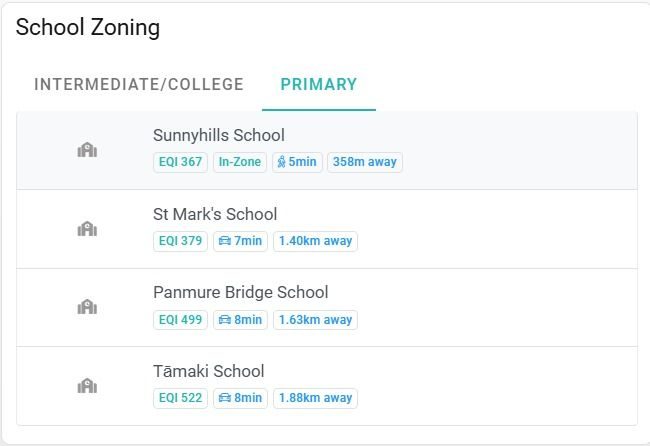Open the Panmure Bridge School name link
650x446 pixels.
[x=240, y=292]
